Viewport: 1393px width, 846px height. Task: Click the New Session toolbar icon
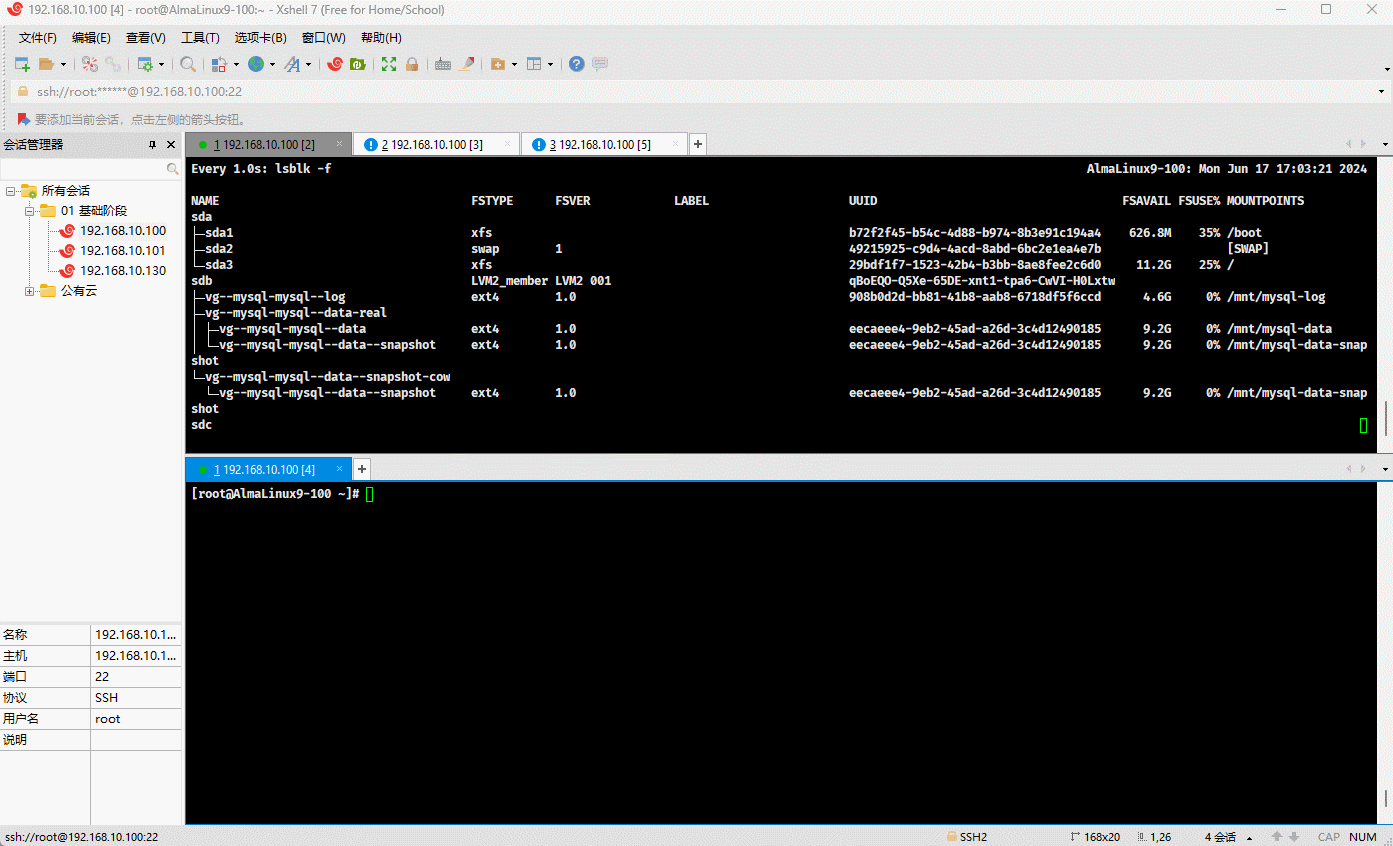tap(22, 64)
